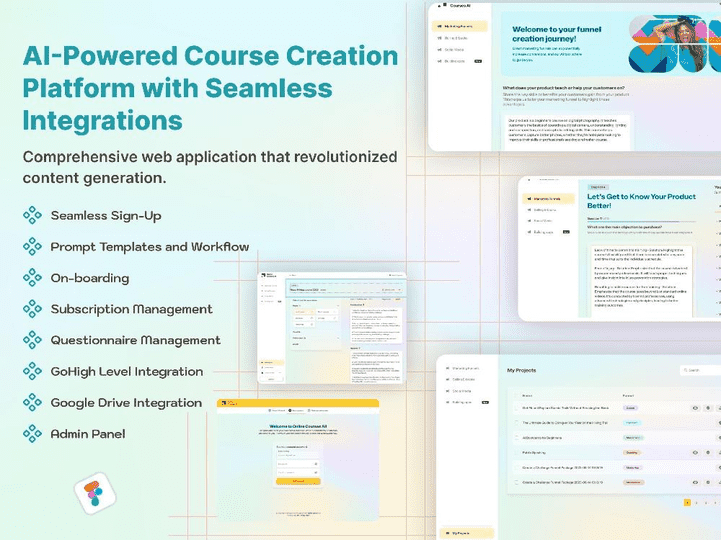721x540 pixels.
Task: Click the first input field on sign-up form
Action: [298, 455]
